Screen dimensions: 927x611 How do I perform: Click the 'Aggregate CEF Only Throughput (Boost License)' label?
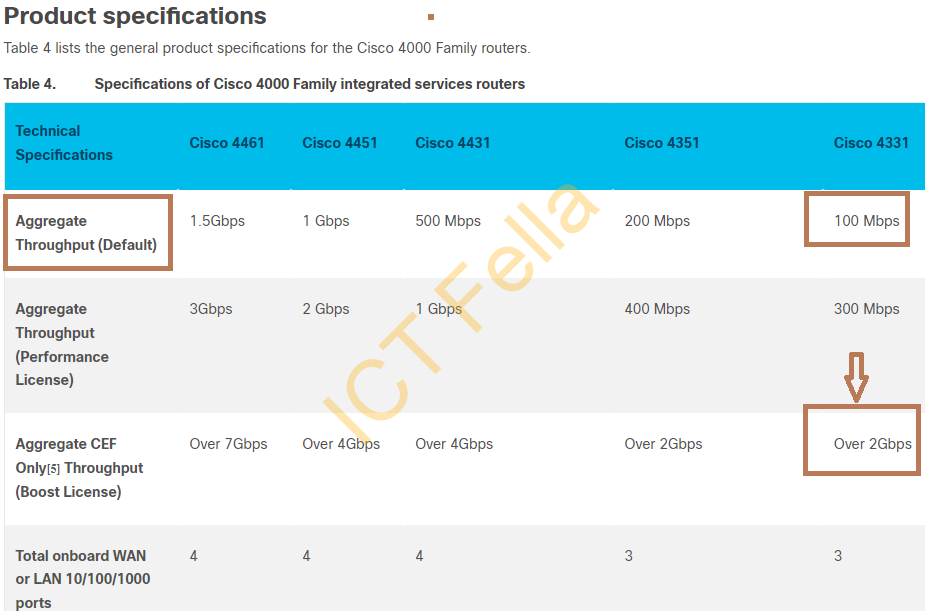pyautogui.click(x=79, y=468)
